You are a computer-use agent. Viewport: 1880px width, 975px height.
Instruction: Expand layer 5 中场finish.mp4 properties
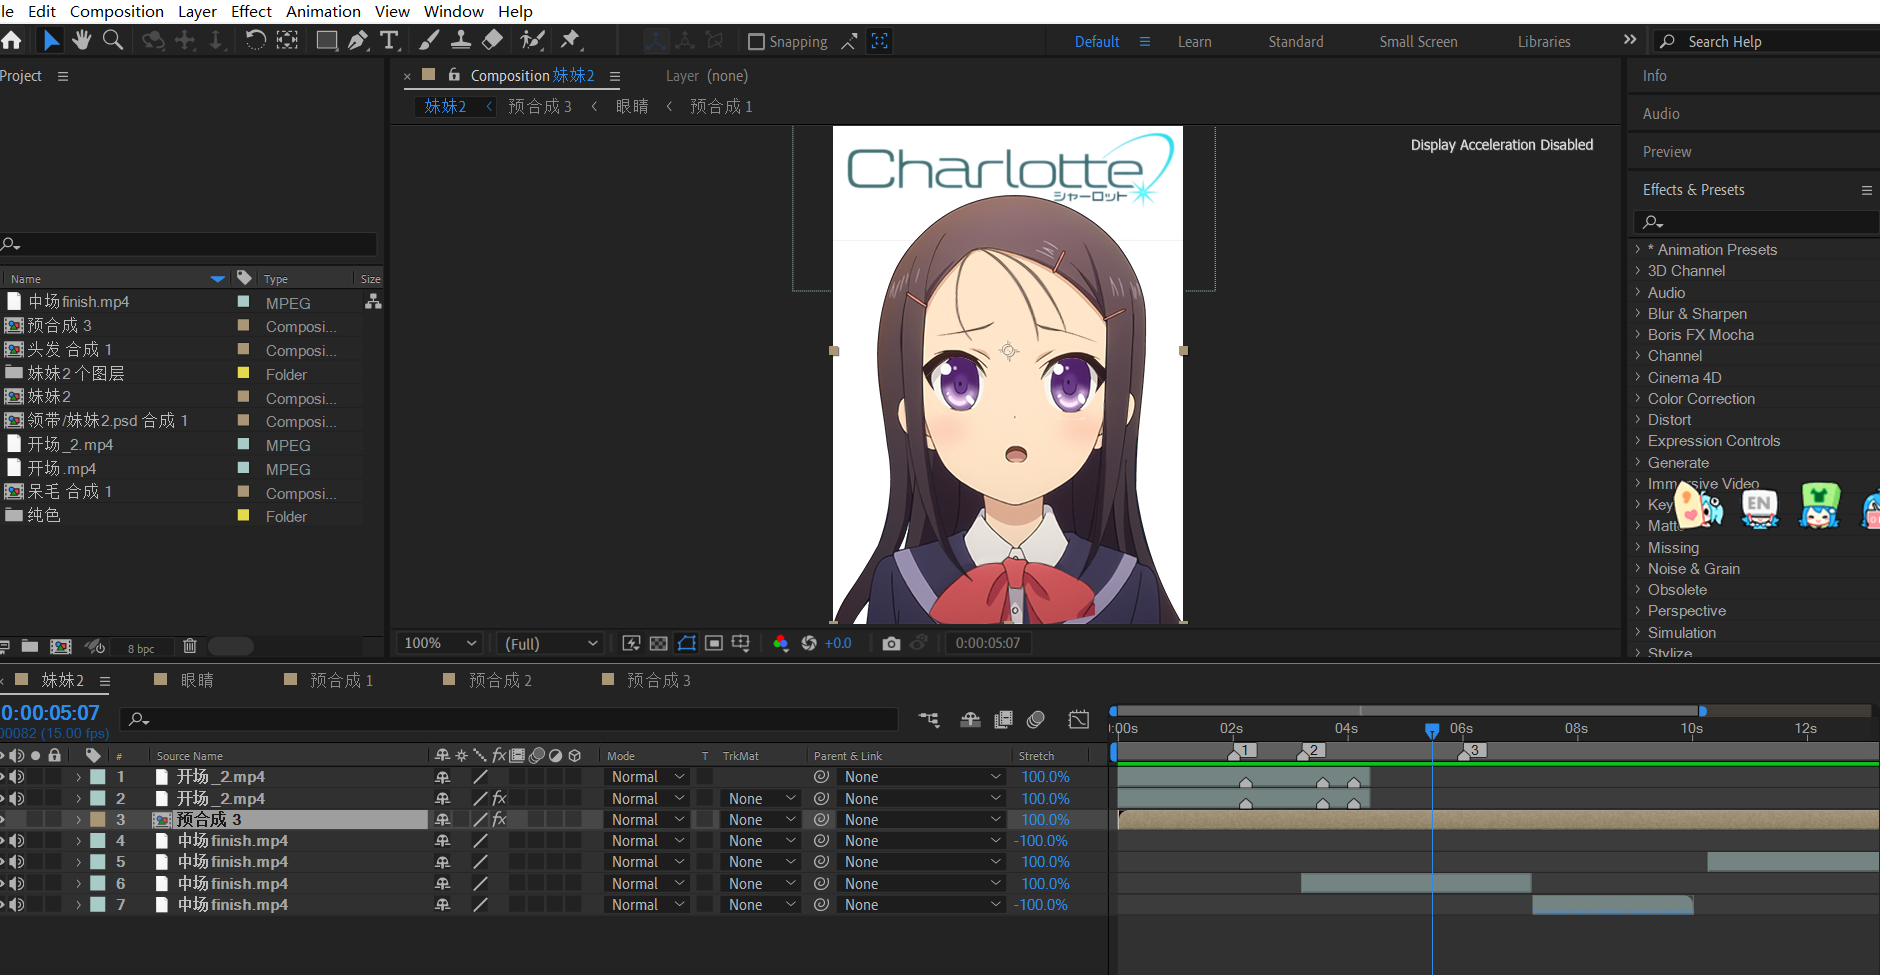coord(78,862)
